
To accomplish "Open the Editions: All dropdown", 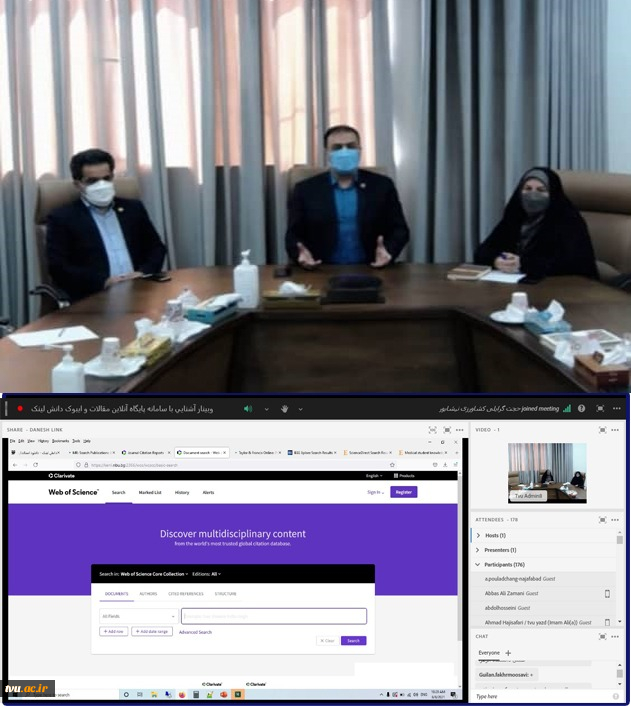I will tap(206, 574).
